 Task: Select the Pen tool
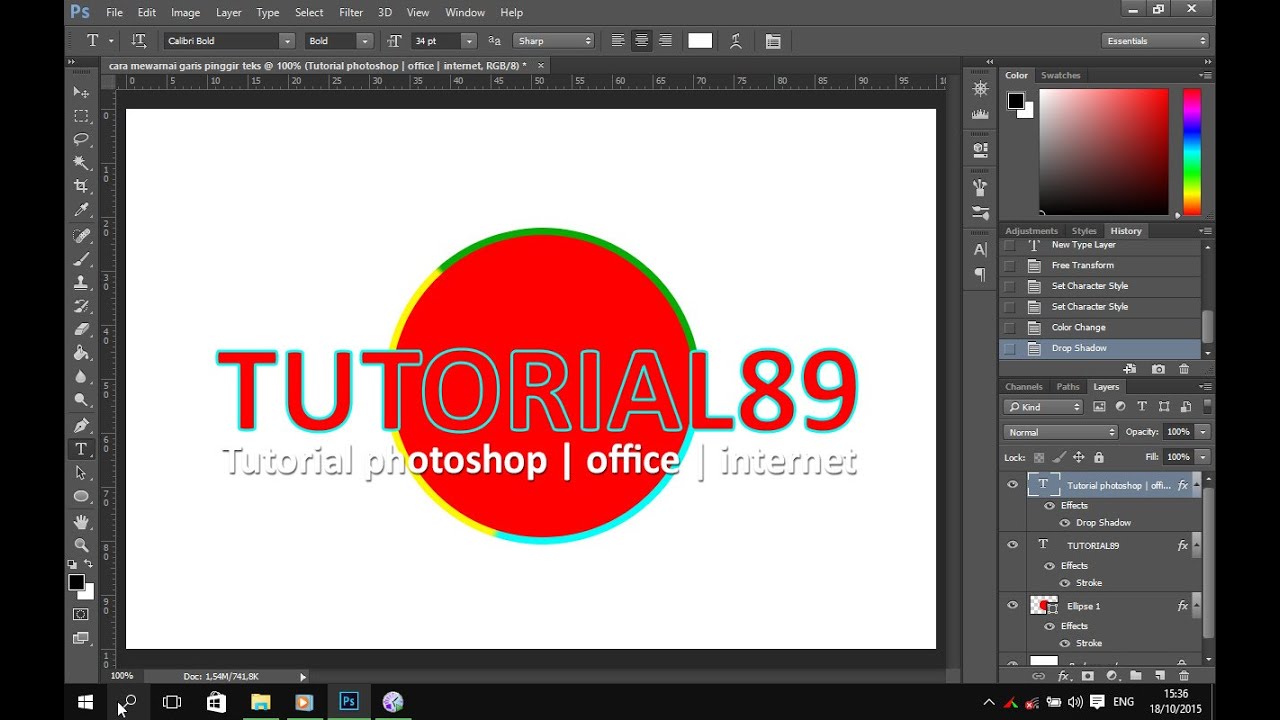point(81,426)
